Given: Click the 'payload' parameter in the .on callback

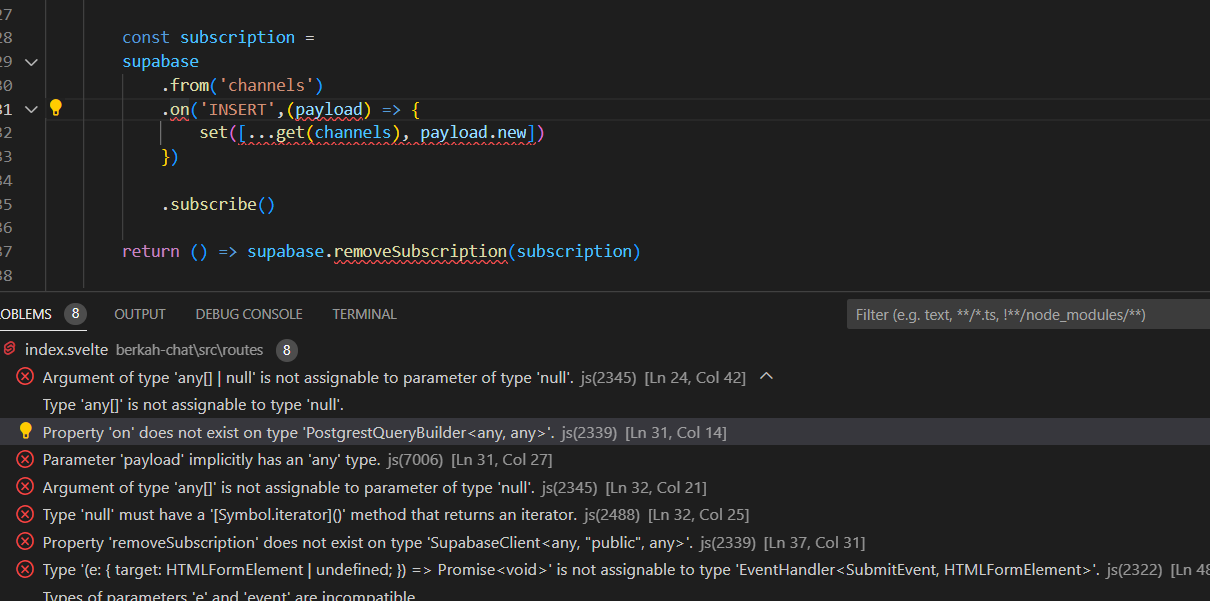Looking at the screenshot, I should click(329, 109).
